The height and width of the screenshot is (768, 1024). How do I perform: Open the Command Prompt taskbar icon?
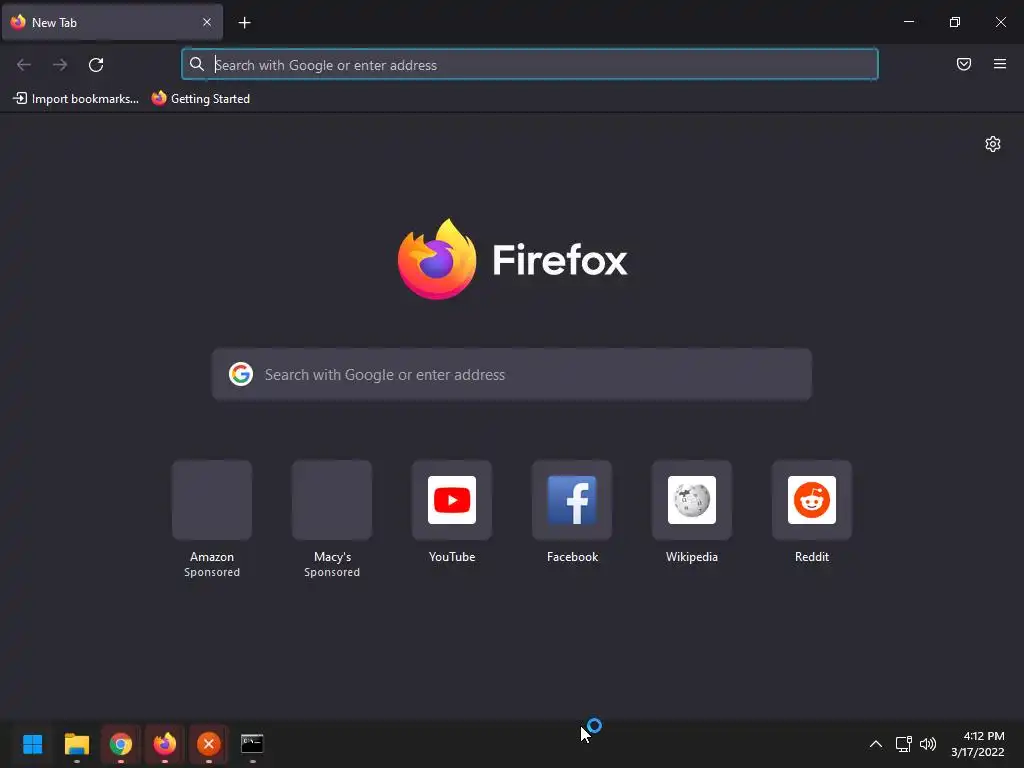coord(252,744)
